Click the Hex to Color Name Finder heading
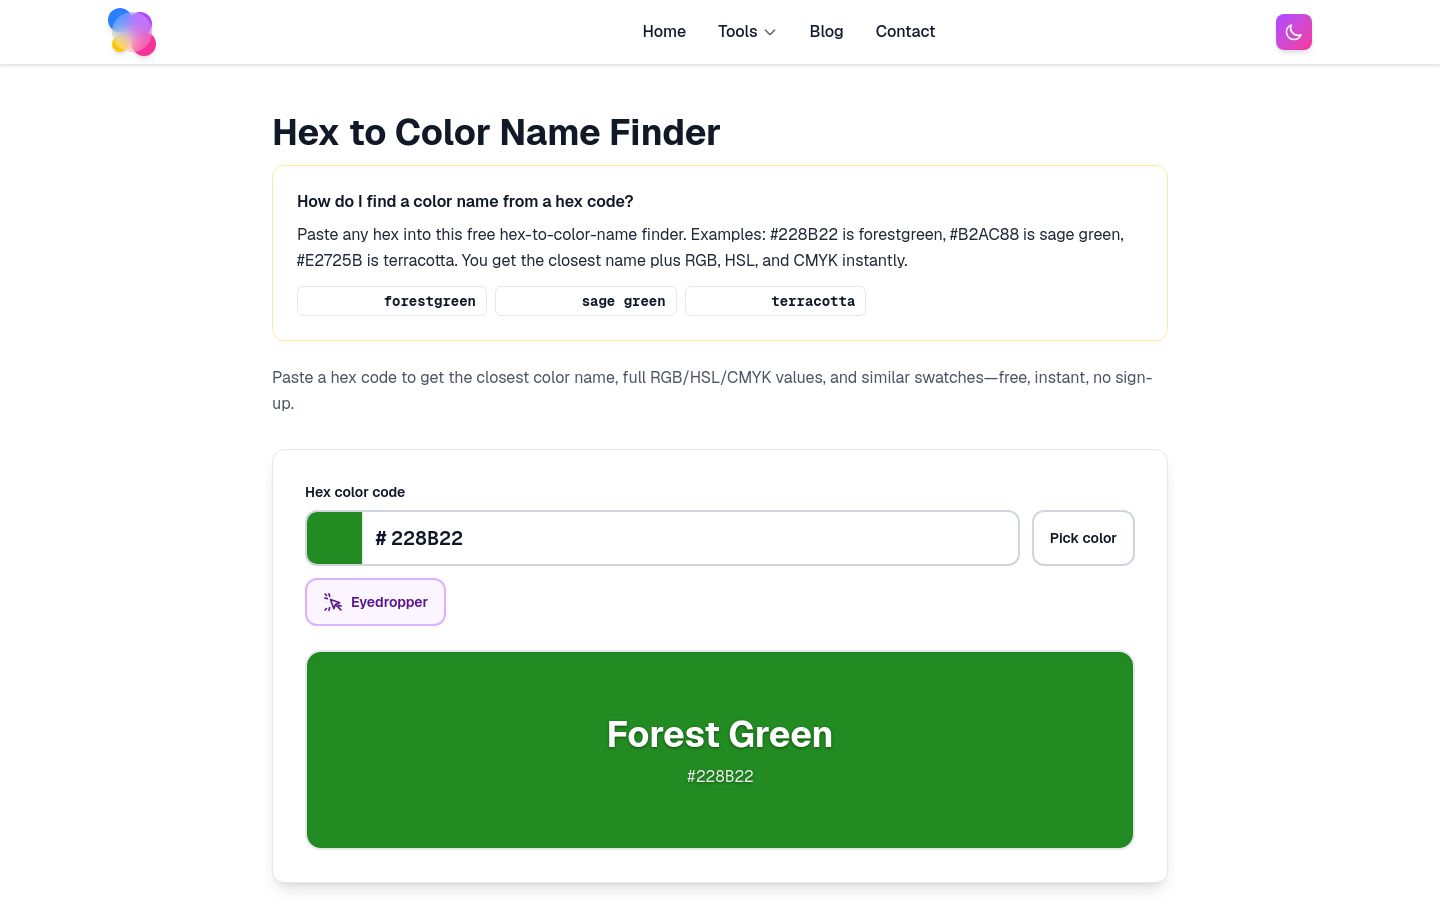 [x=496, y=132]
